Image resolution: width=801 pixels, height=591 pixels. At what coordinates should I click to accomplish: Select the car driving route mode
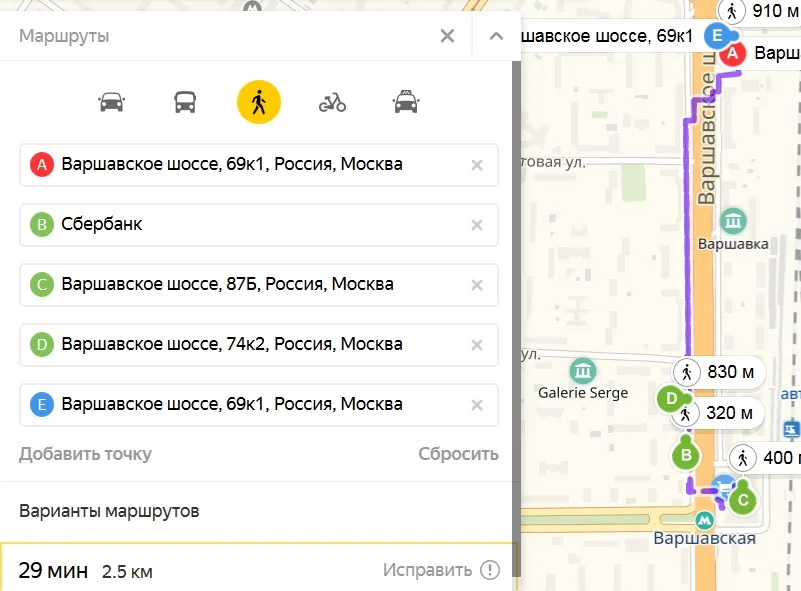point(111,102)
